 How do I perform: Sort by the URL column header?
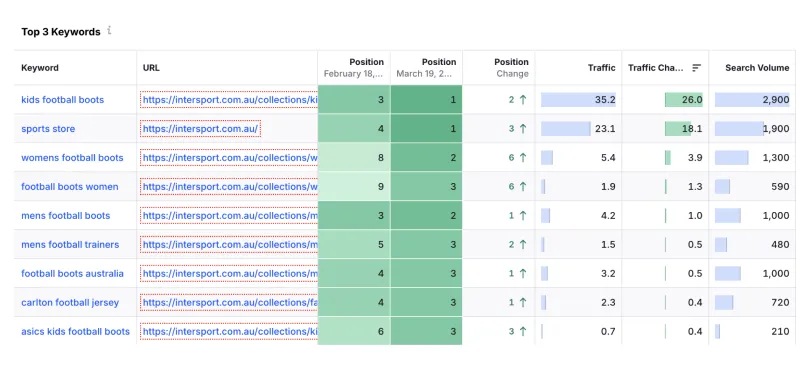151,68
